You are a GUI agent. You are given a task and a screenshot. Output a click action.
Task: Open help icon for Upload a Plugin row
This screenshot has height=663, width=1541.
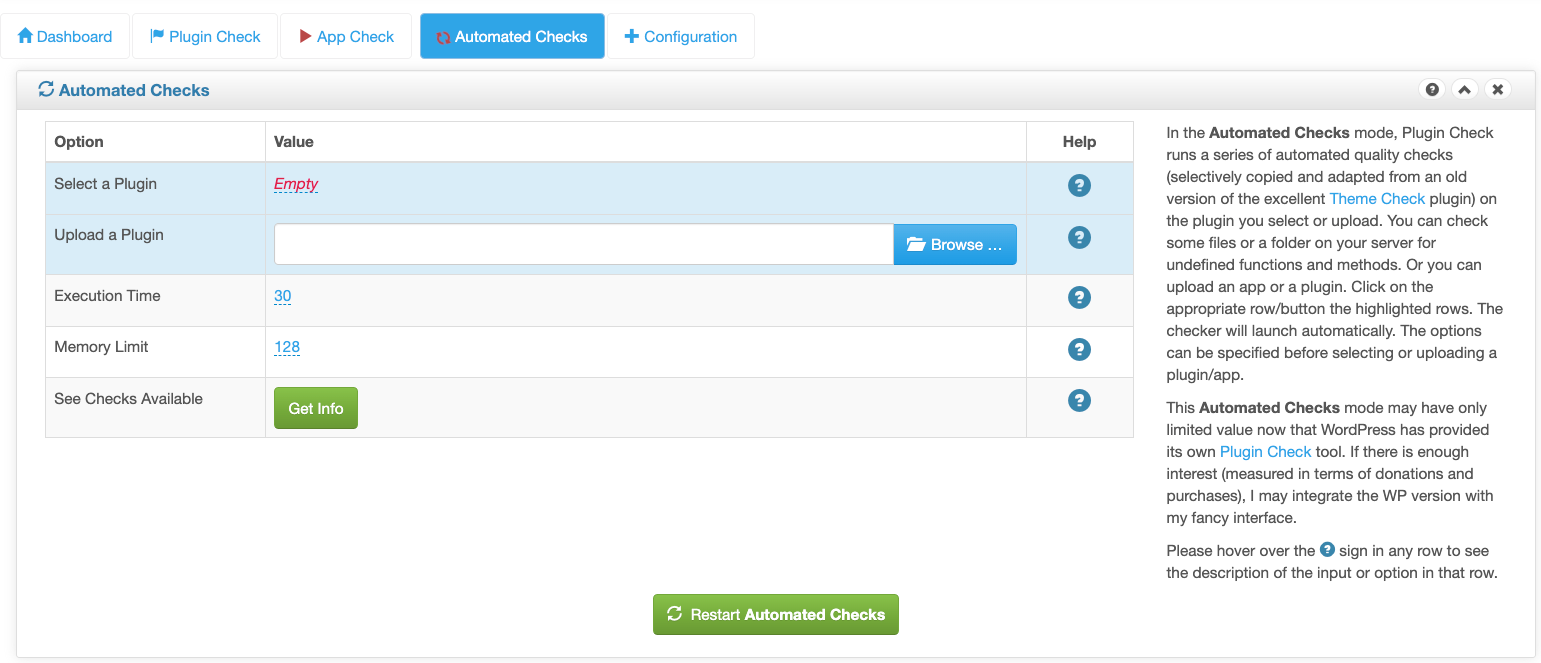(x=1079, y=237)
